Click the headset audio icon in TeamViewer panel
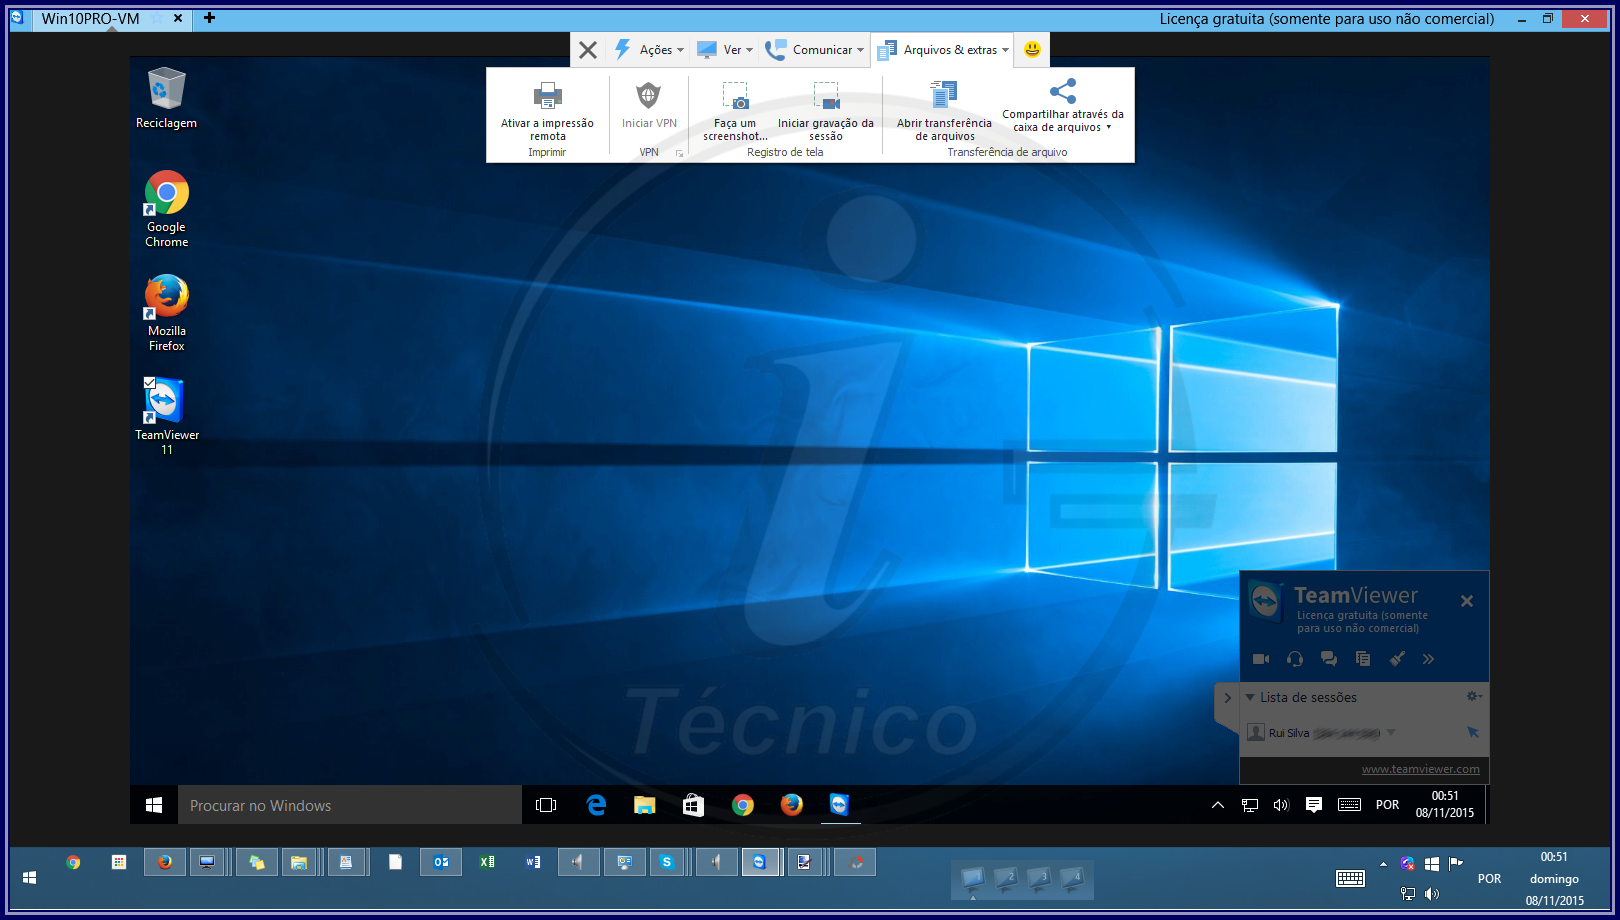 pyautogui.click(x=1295, y=659)
